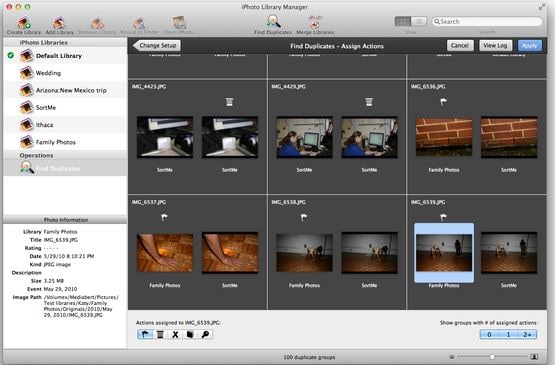Click the iPhoto Libraries sidebar header
The width and height of the screenshot is (555, 365).
coord(44,42)
